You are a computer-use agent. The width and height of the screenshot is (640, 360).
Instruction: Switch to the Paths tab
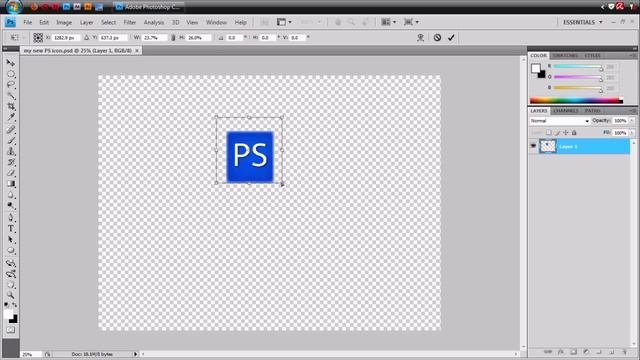coord(592,111)
